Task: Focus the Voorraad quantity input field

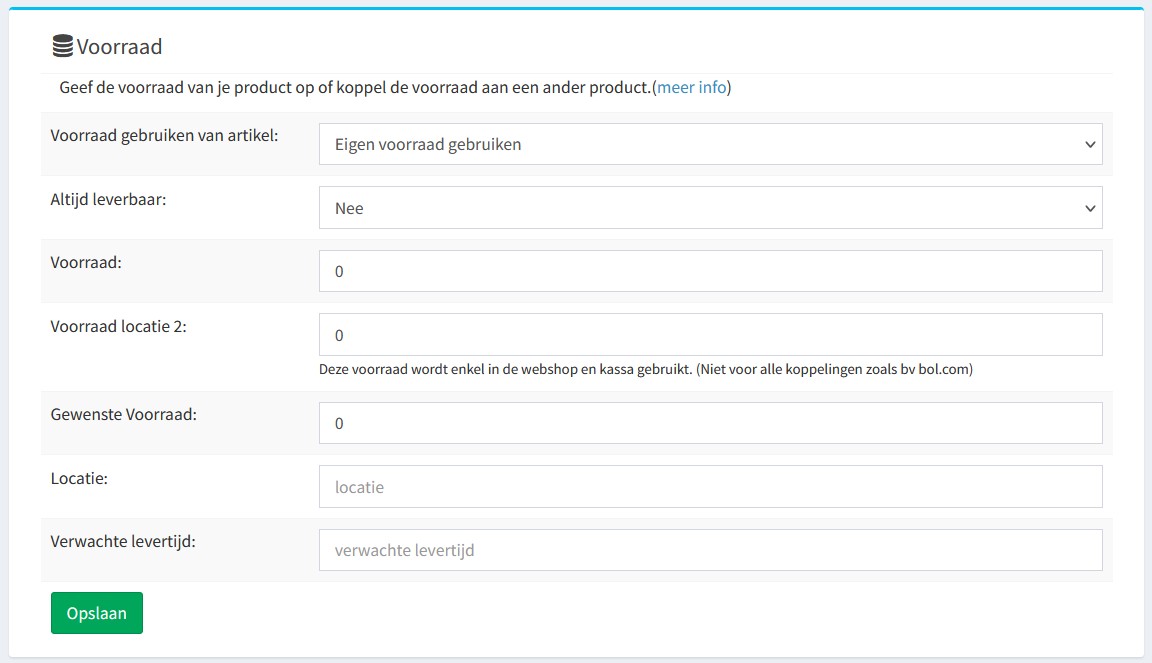Action: click(710, 271)
